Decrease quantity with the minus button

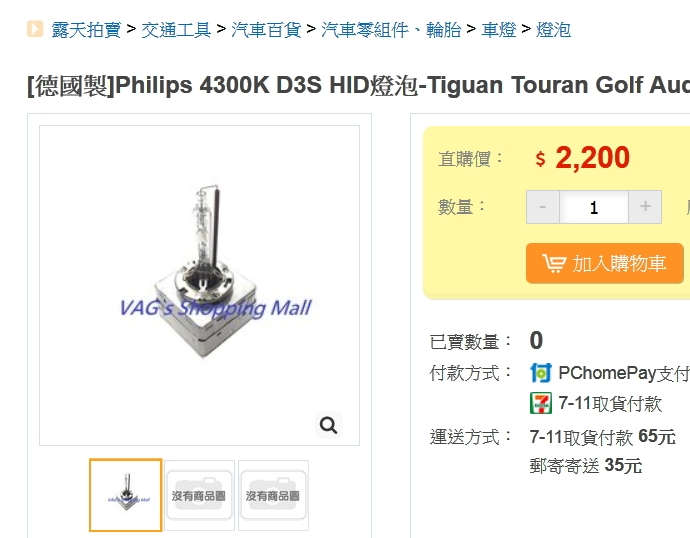coord(543,207)
